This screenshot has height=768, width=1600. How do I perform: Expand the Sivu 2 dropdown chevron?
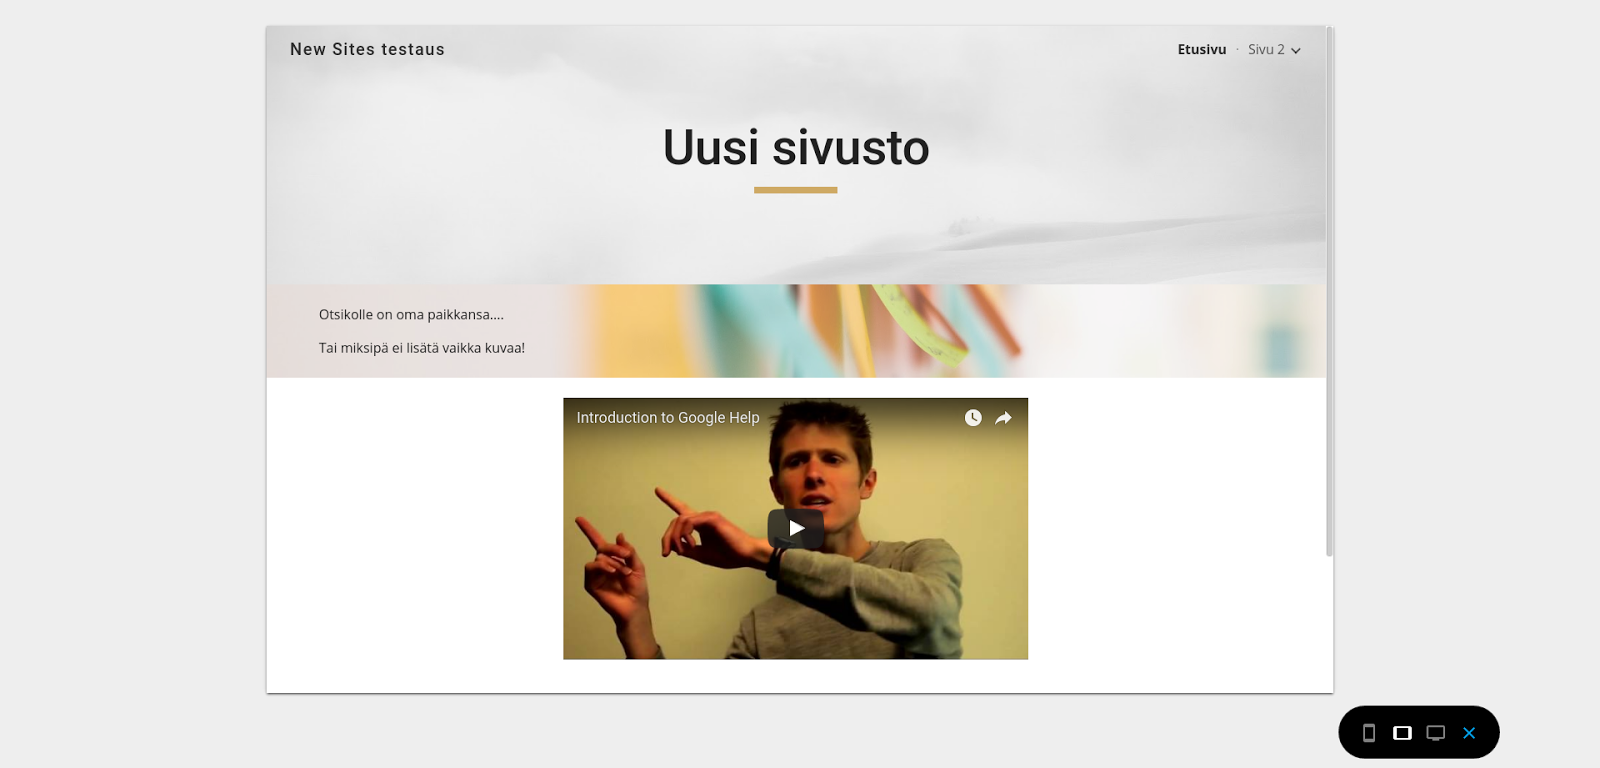tap(1296, 50)
